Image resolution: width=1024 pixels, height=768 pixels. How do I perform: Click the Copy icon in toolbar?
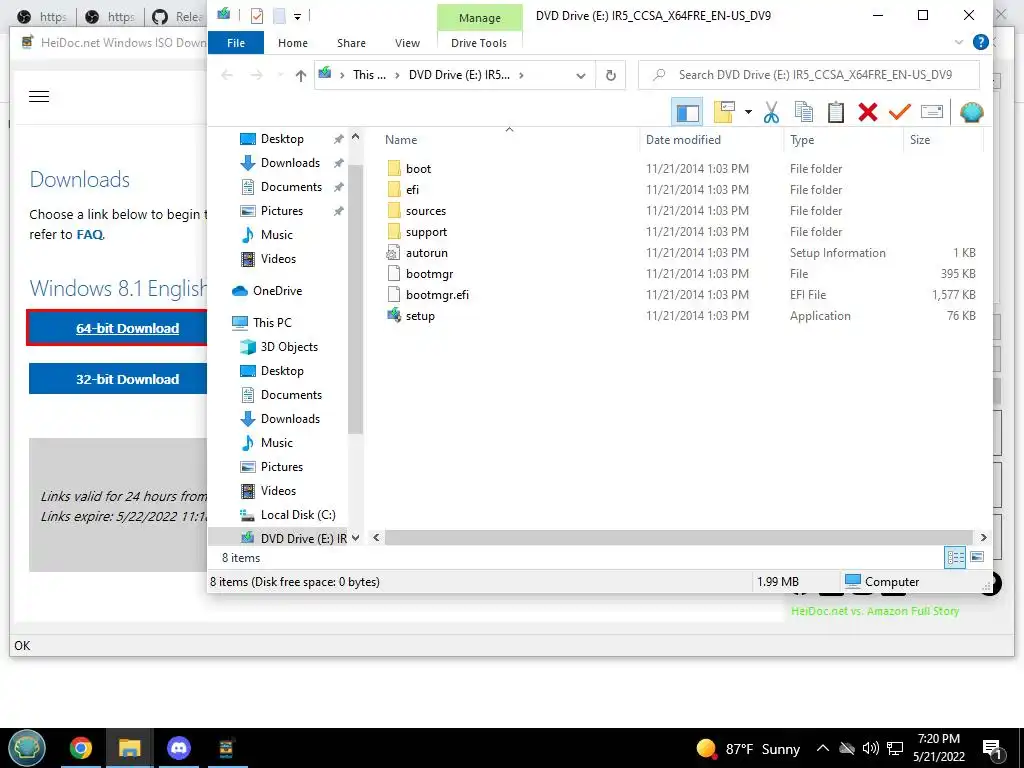803,112
